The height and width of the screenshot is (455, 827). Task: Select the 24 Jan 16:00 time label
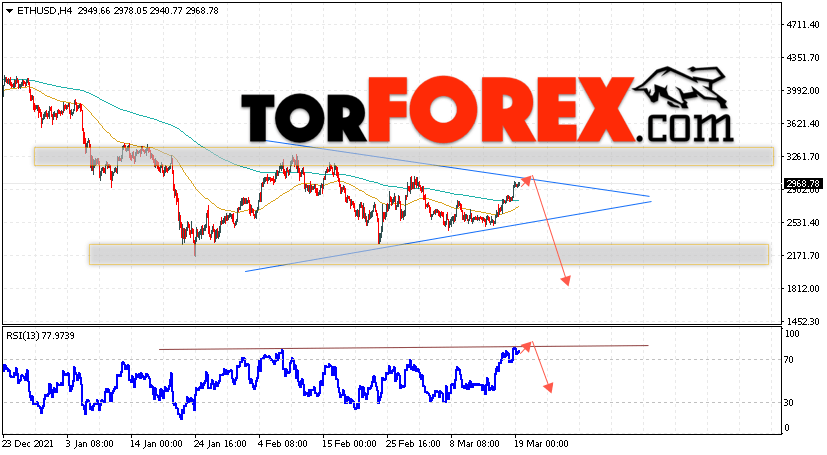pyautogui.click(x=220, y=444)
